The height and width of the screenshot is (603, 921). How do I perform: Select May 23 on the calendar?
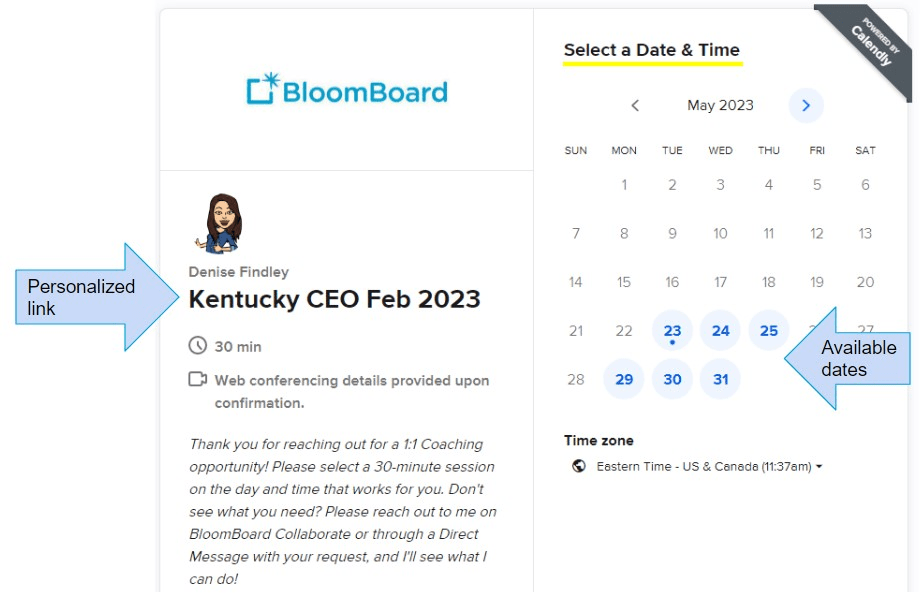(x=672, y=331)
